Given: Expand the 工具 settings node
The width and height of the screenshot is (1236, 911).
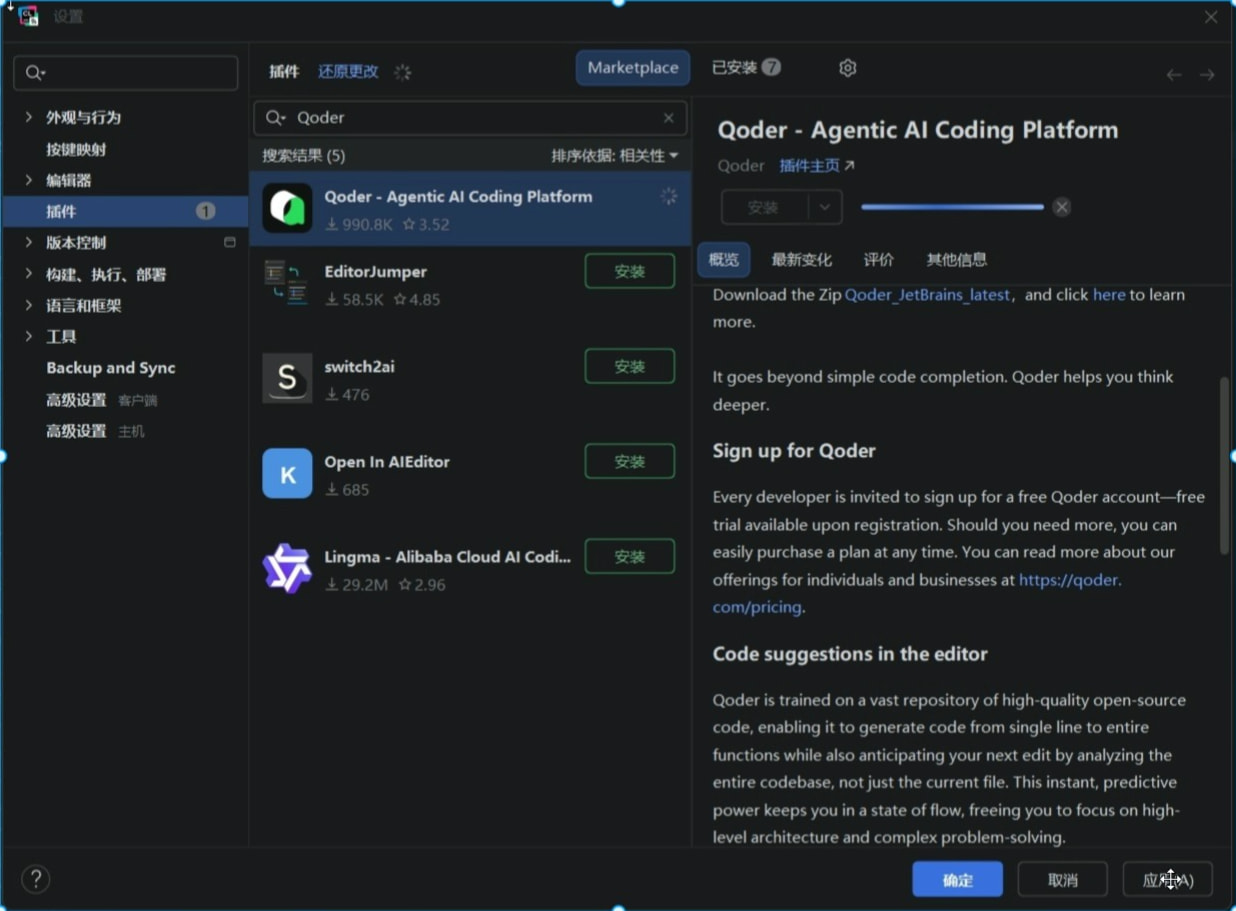Looking at the screenshot, I should point(28,336).
